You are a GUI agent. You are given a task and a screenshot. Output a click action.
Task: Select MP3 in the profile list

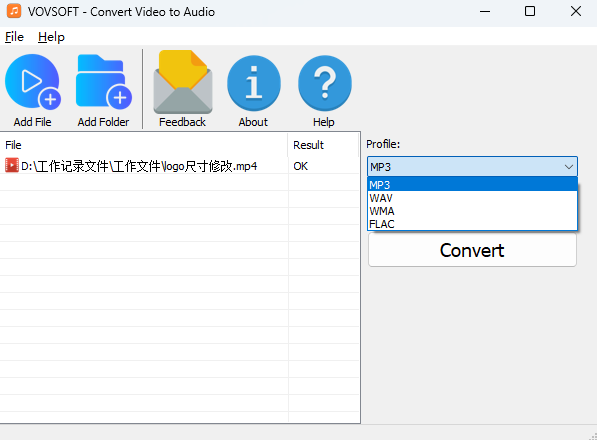click(472, 185)
